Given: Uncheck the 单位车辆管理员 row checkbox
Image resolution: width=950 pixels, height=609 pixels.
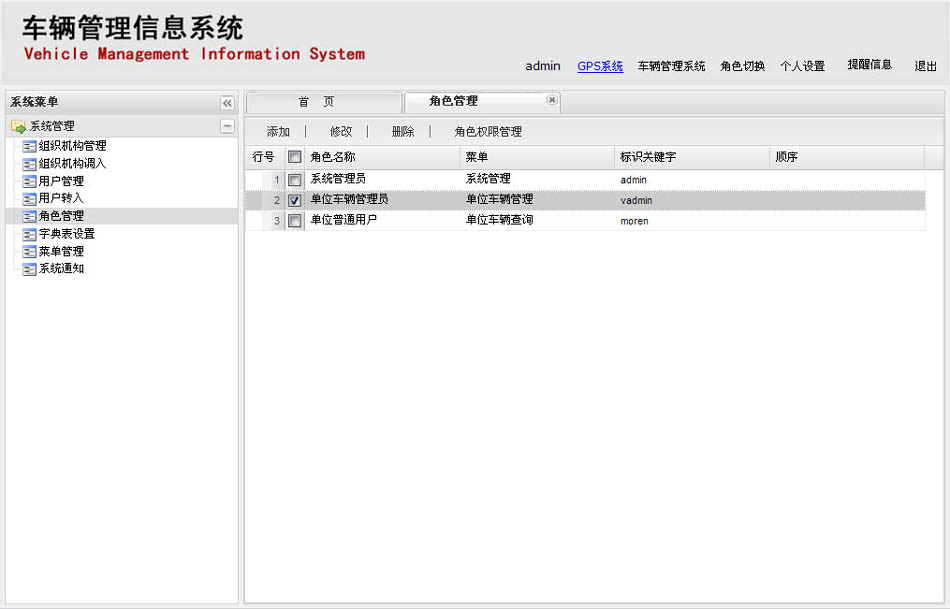Looking at the screenshot, I should (295, 200).
